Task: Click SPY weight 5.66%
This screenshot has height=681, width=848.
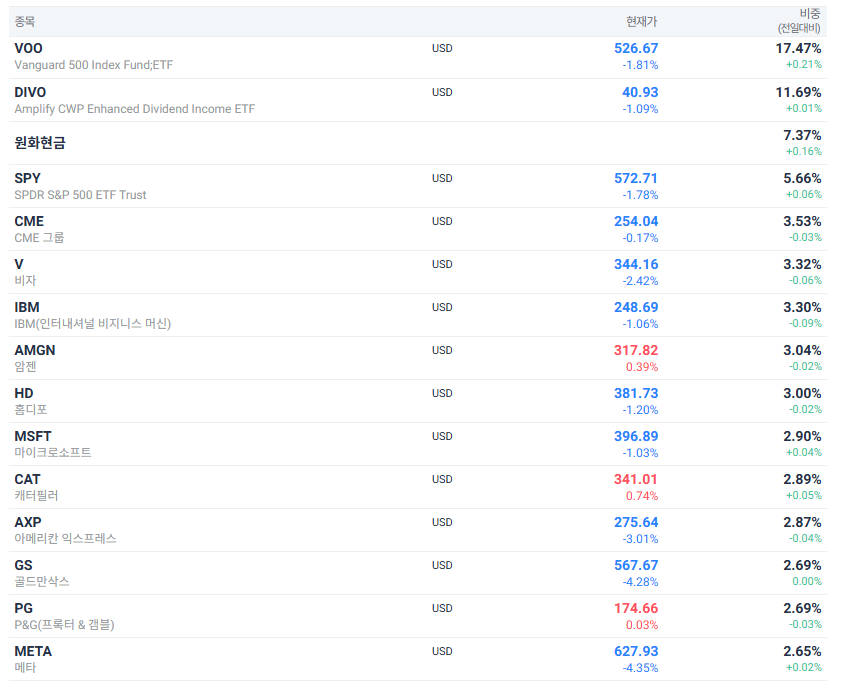Action: 802,178
